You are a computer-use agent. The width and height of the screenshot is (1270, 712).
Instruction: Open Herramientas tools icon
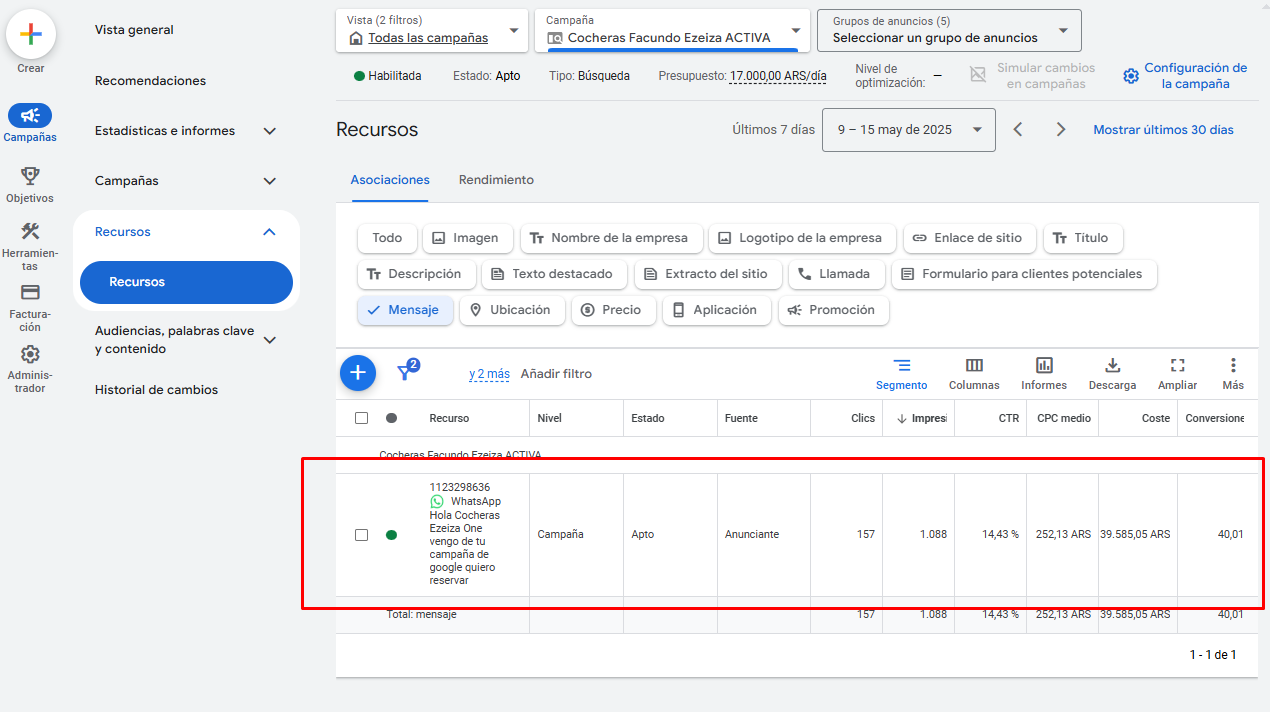pos(30,232)
